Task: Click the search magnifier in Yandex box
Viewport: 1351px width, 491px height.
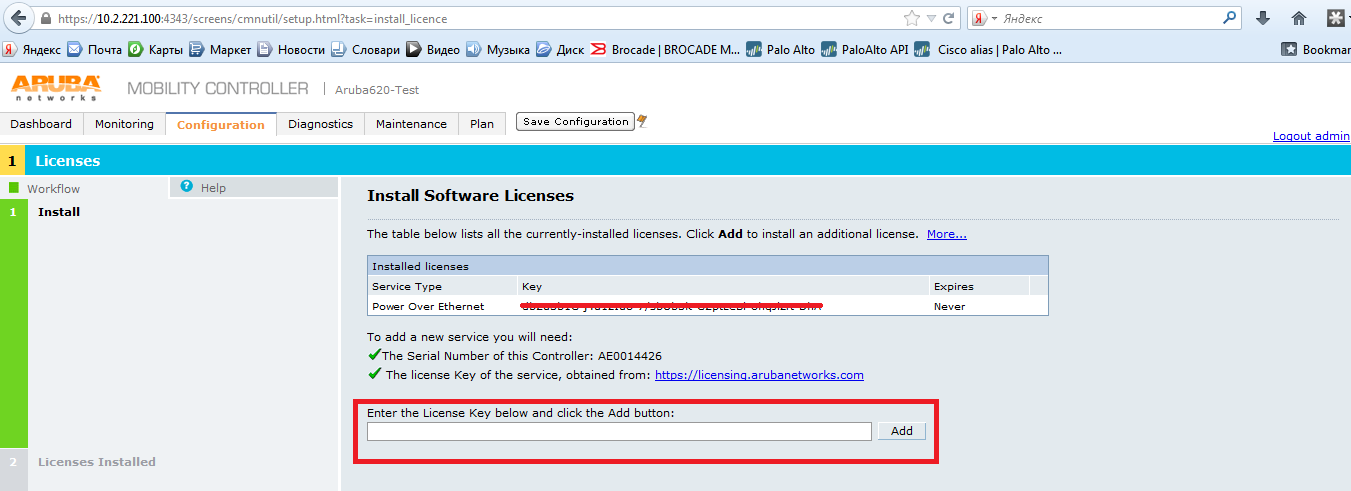Action: click(x=1229, y=18)
